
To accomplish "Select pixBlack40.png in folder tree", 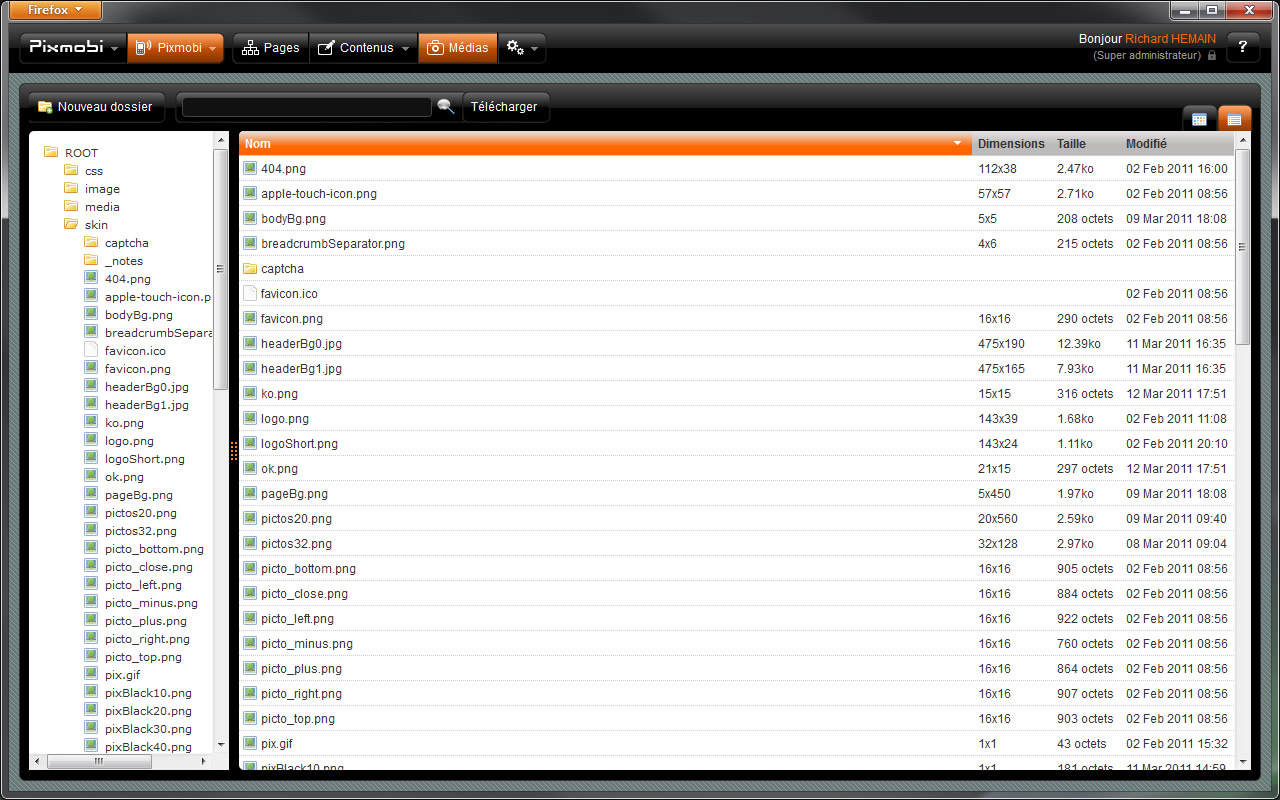I will [x=148, y=747].
